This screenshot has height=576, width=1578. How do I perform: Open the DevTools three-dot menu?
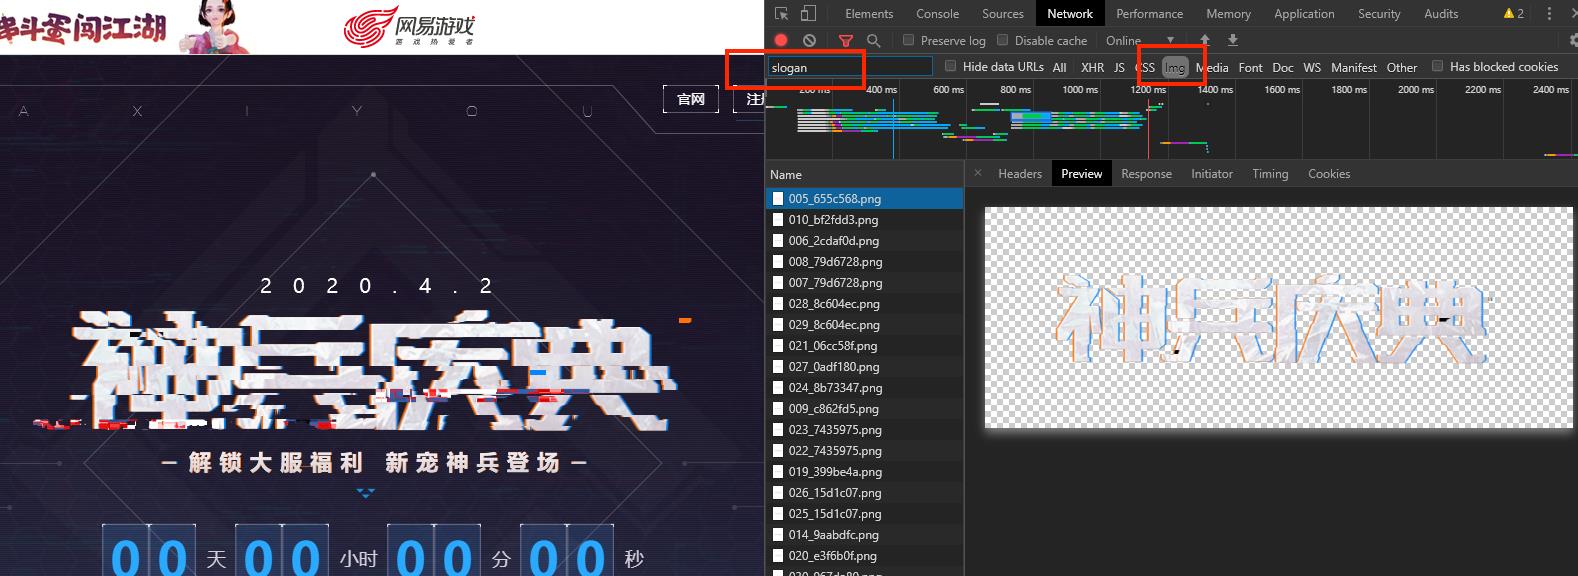tap(1550, 14)
